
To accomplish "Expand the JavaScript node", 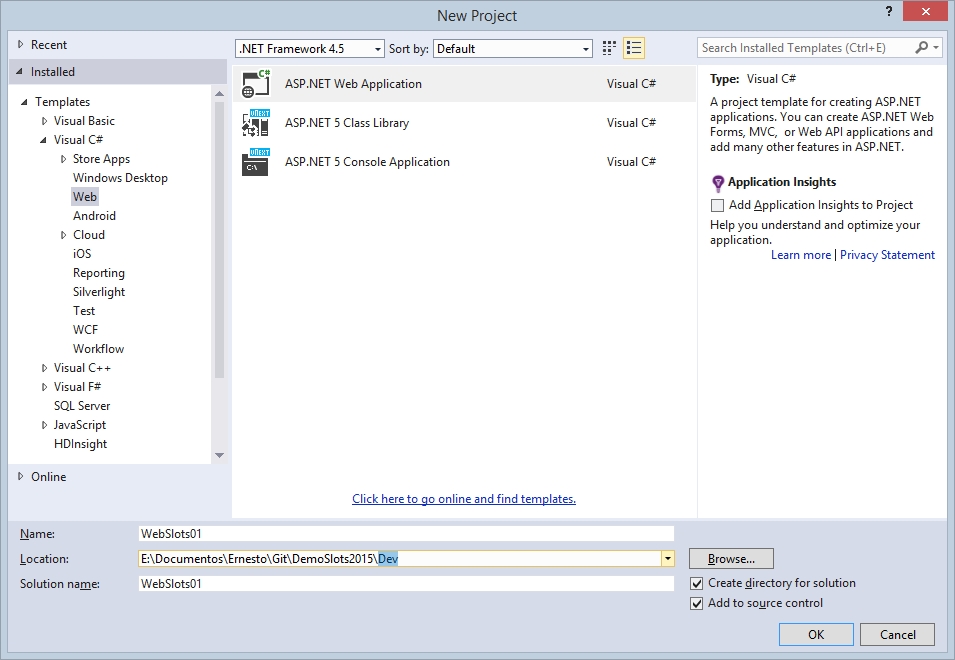I will pyautogui.click(x=44, y=425).
